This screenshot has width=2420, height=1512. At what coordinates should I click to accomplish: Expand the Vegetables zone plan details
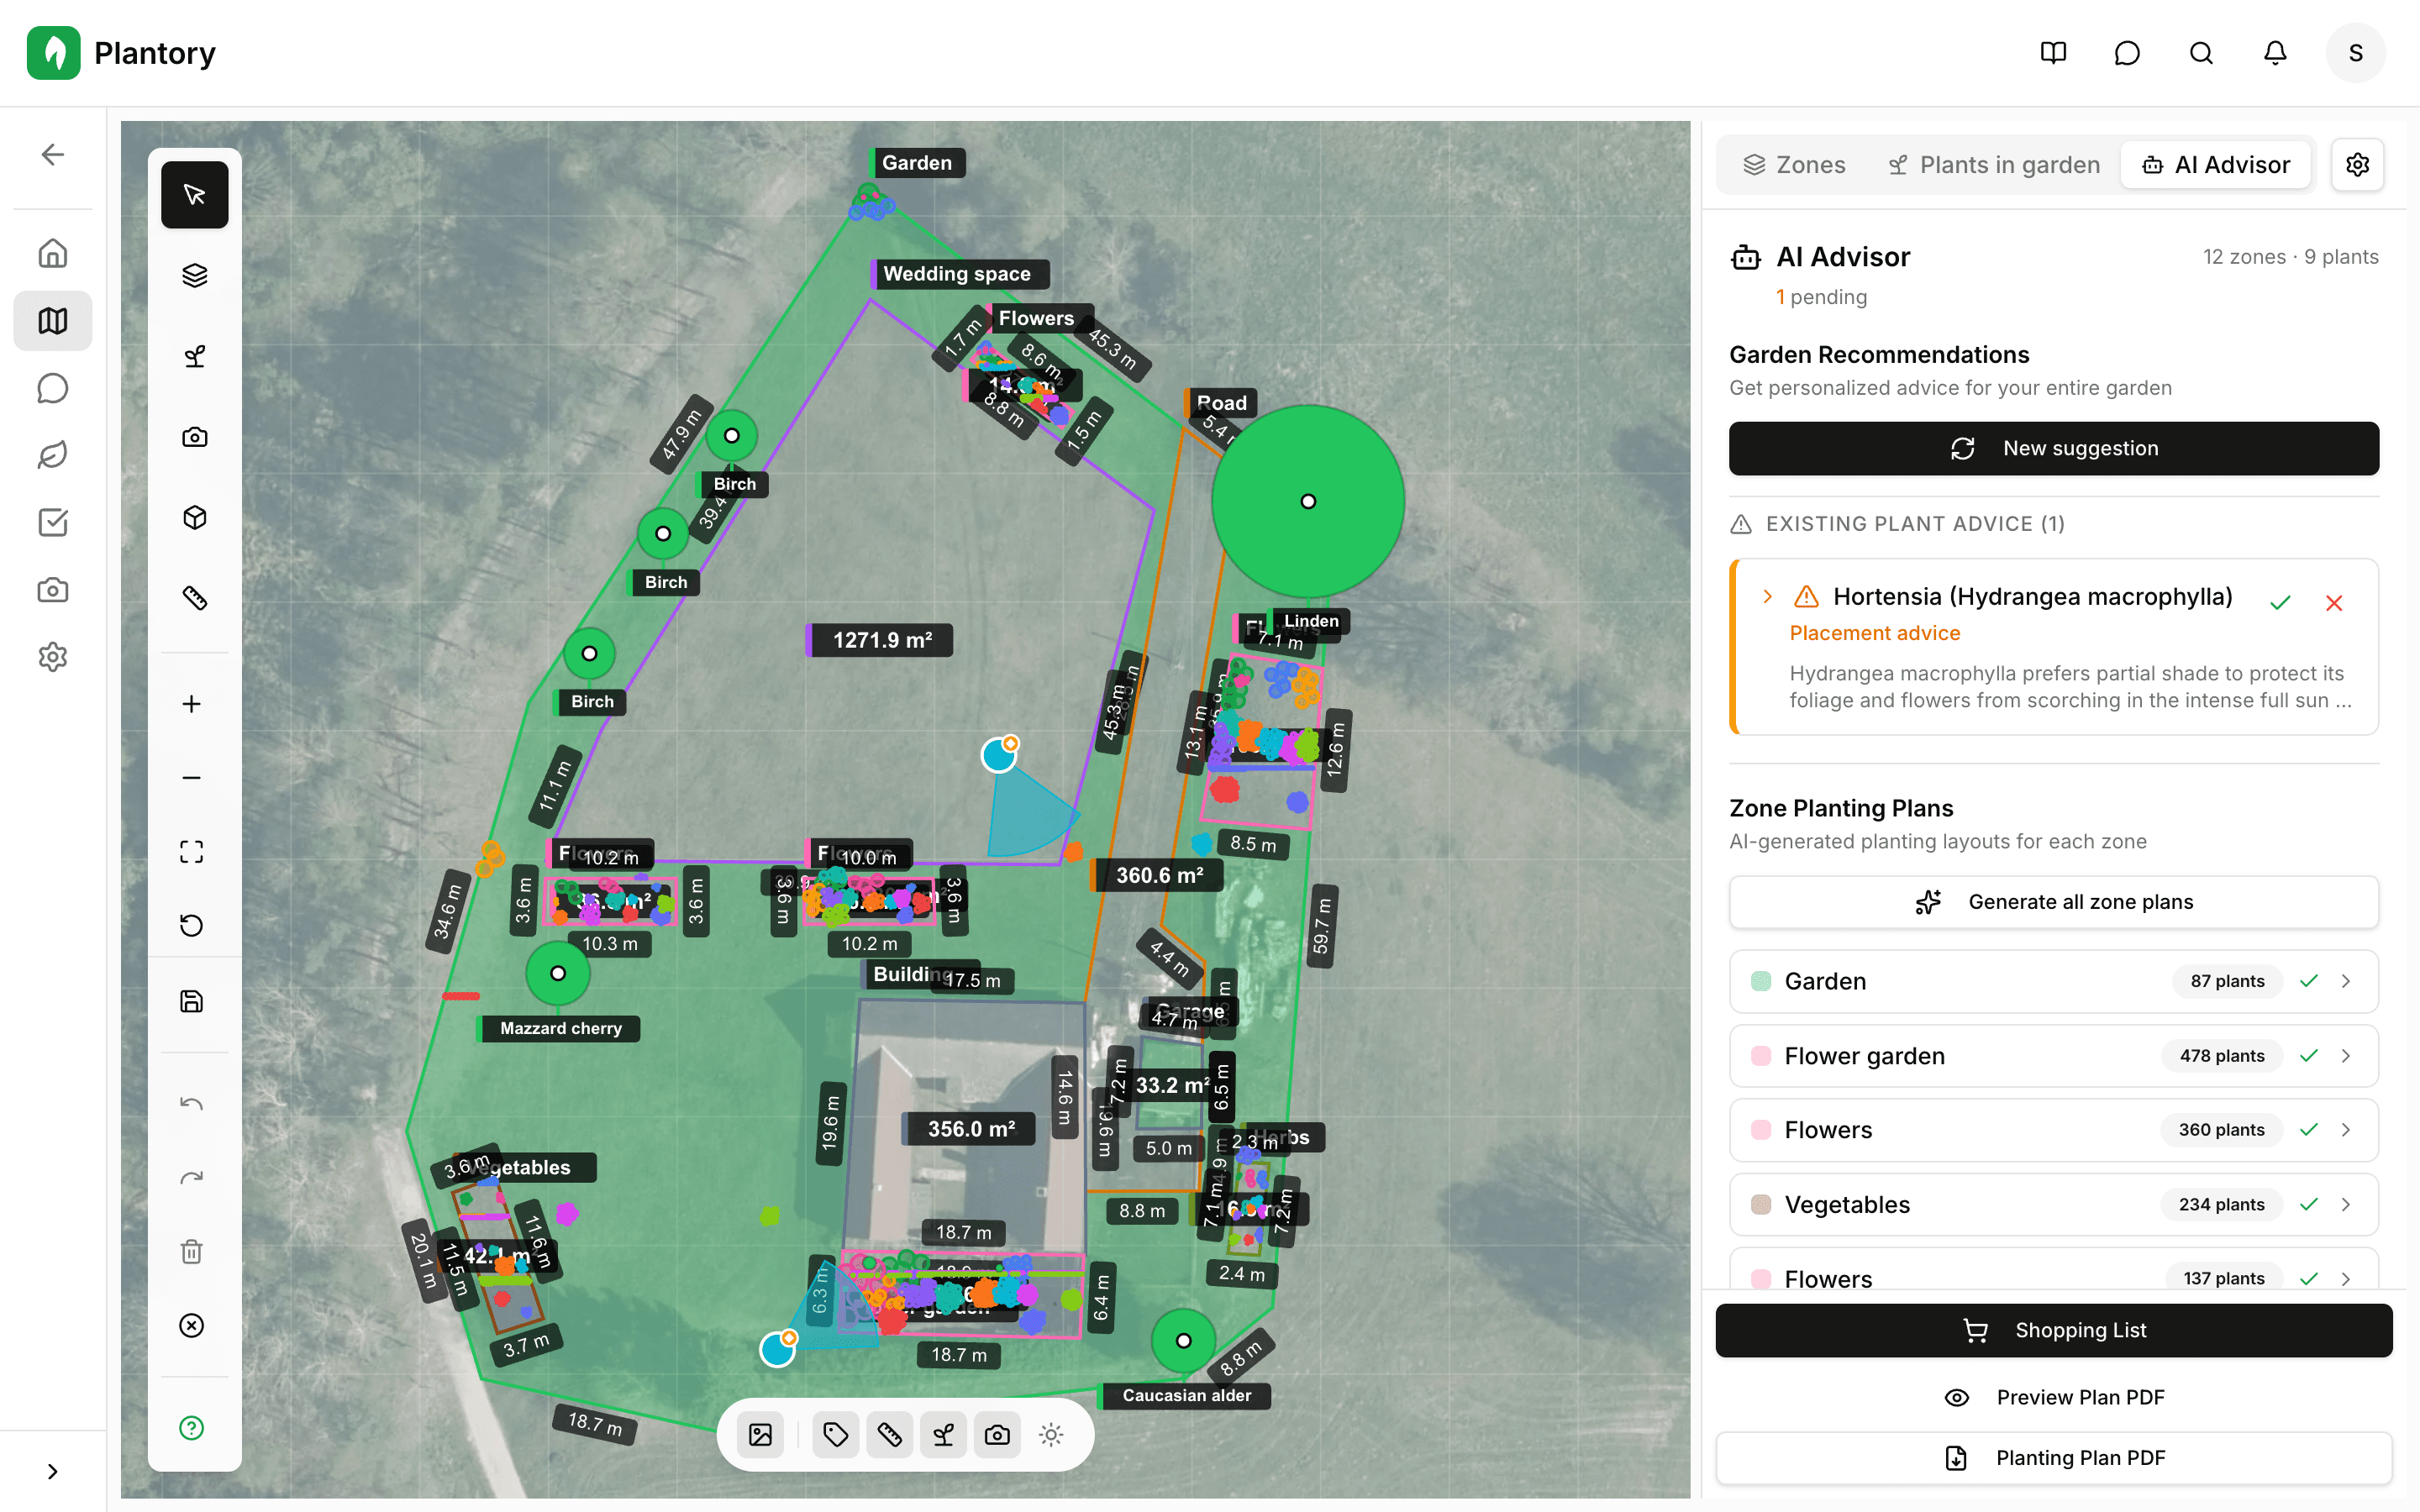[2347, 1204]
